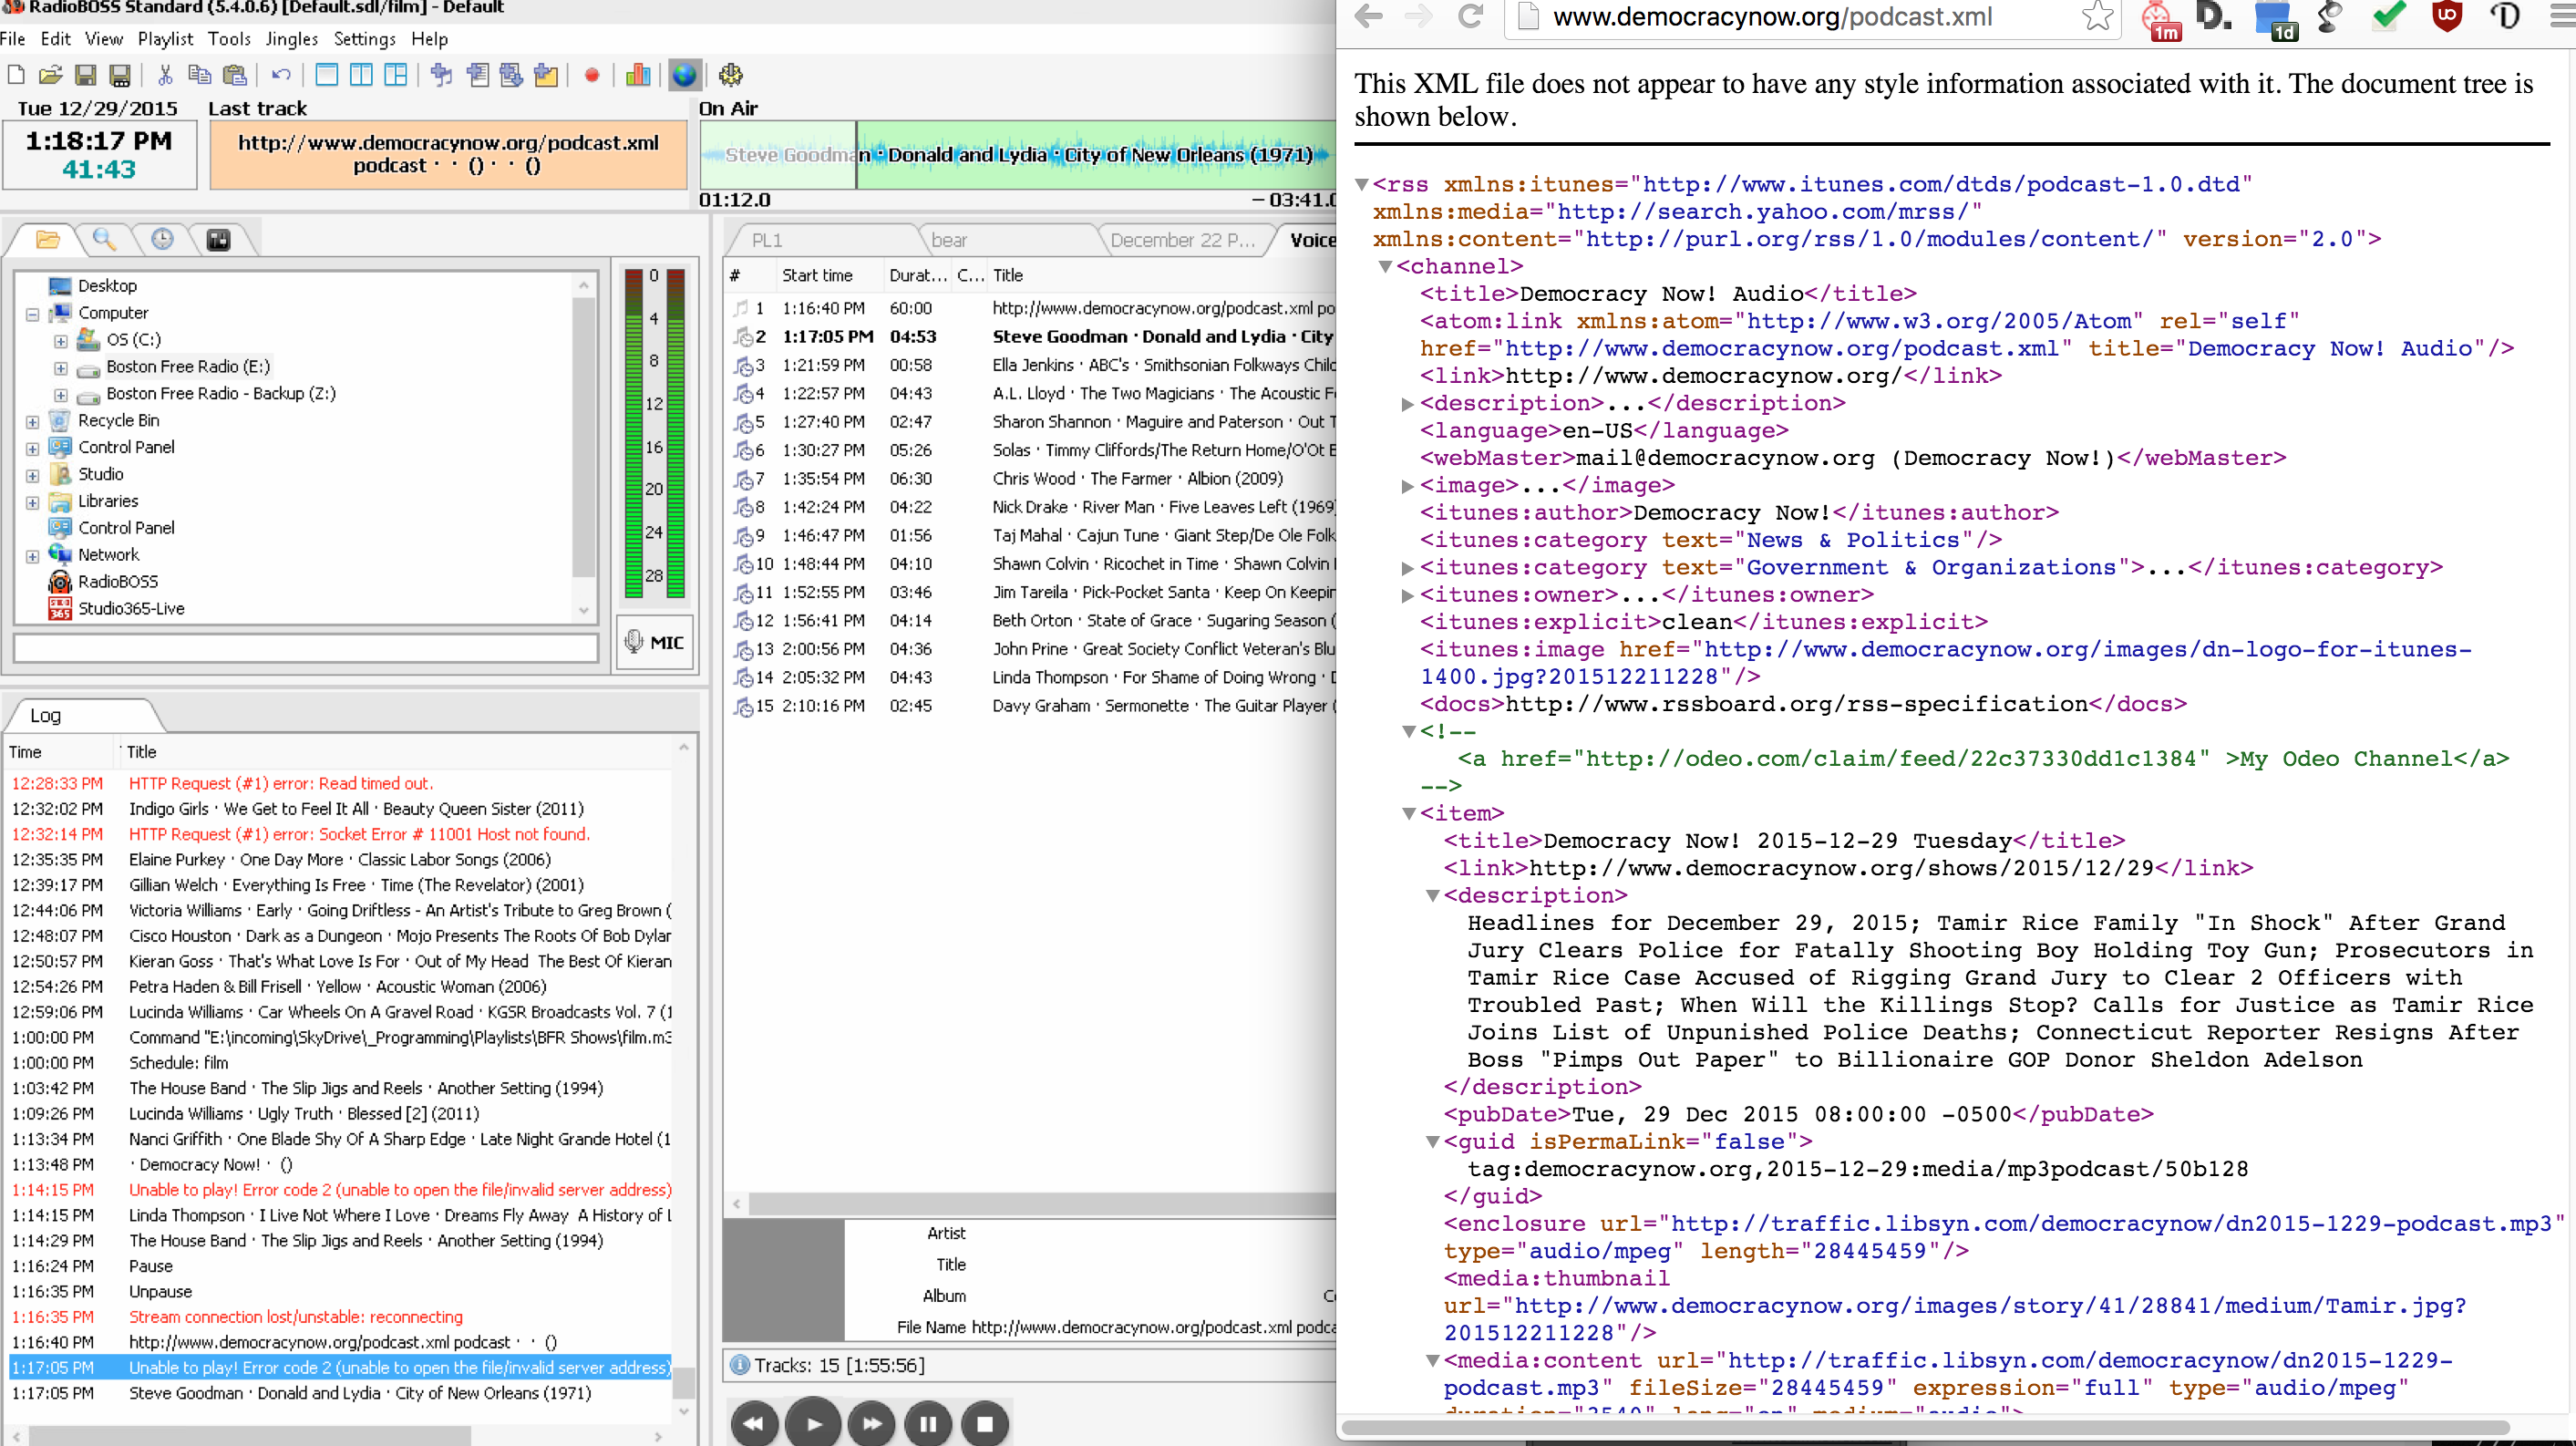Viewport: 2576px width, 1446px height.
Task: Click the previous track playback button
Action: [755, 1422]
